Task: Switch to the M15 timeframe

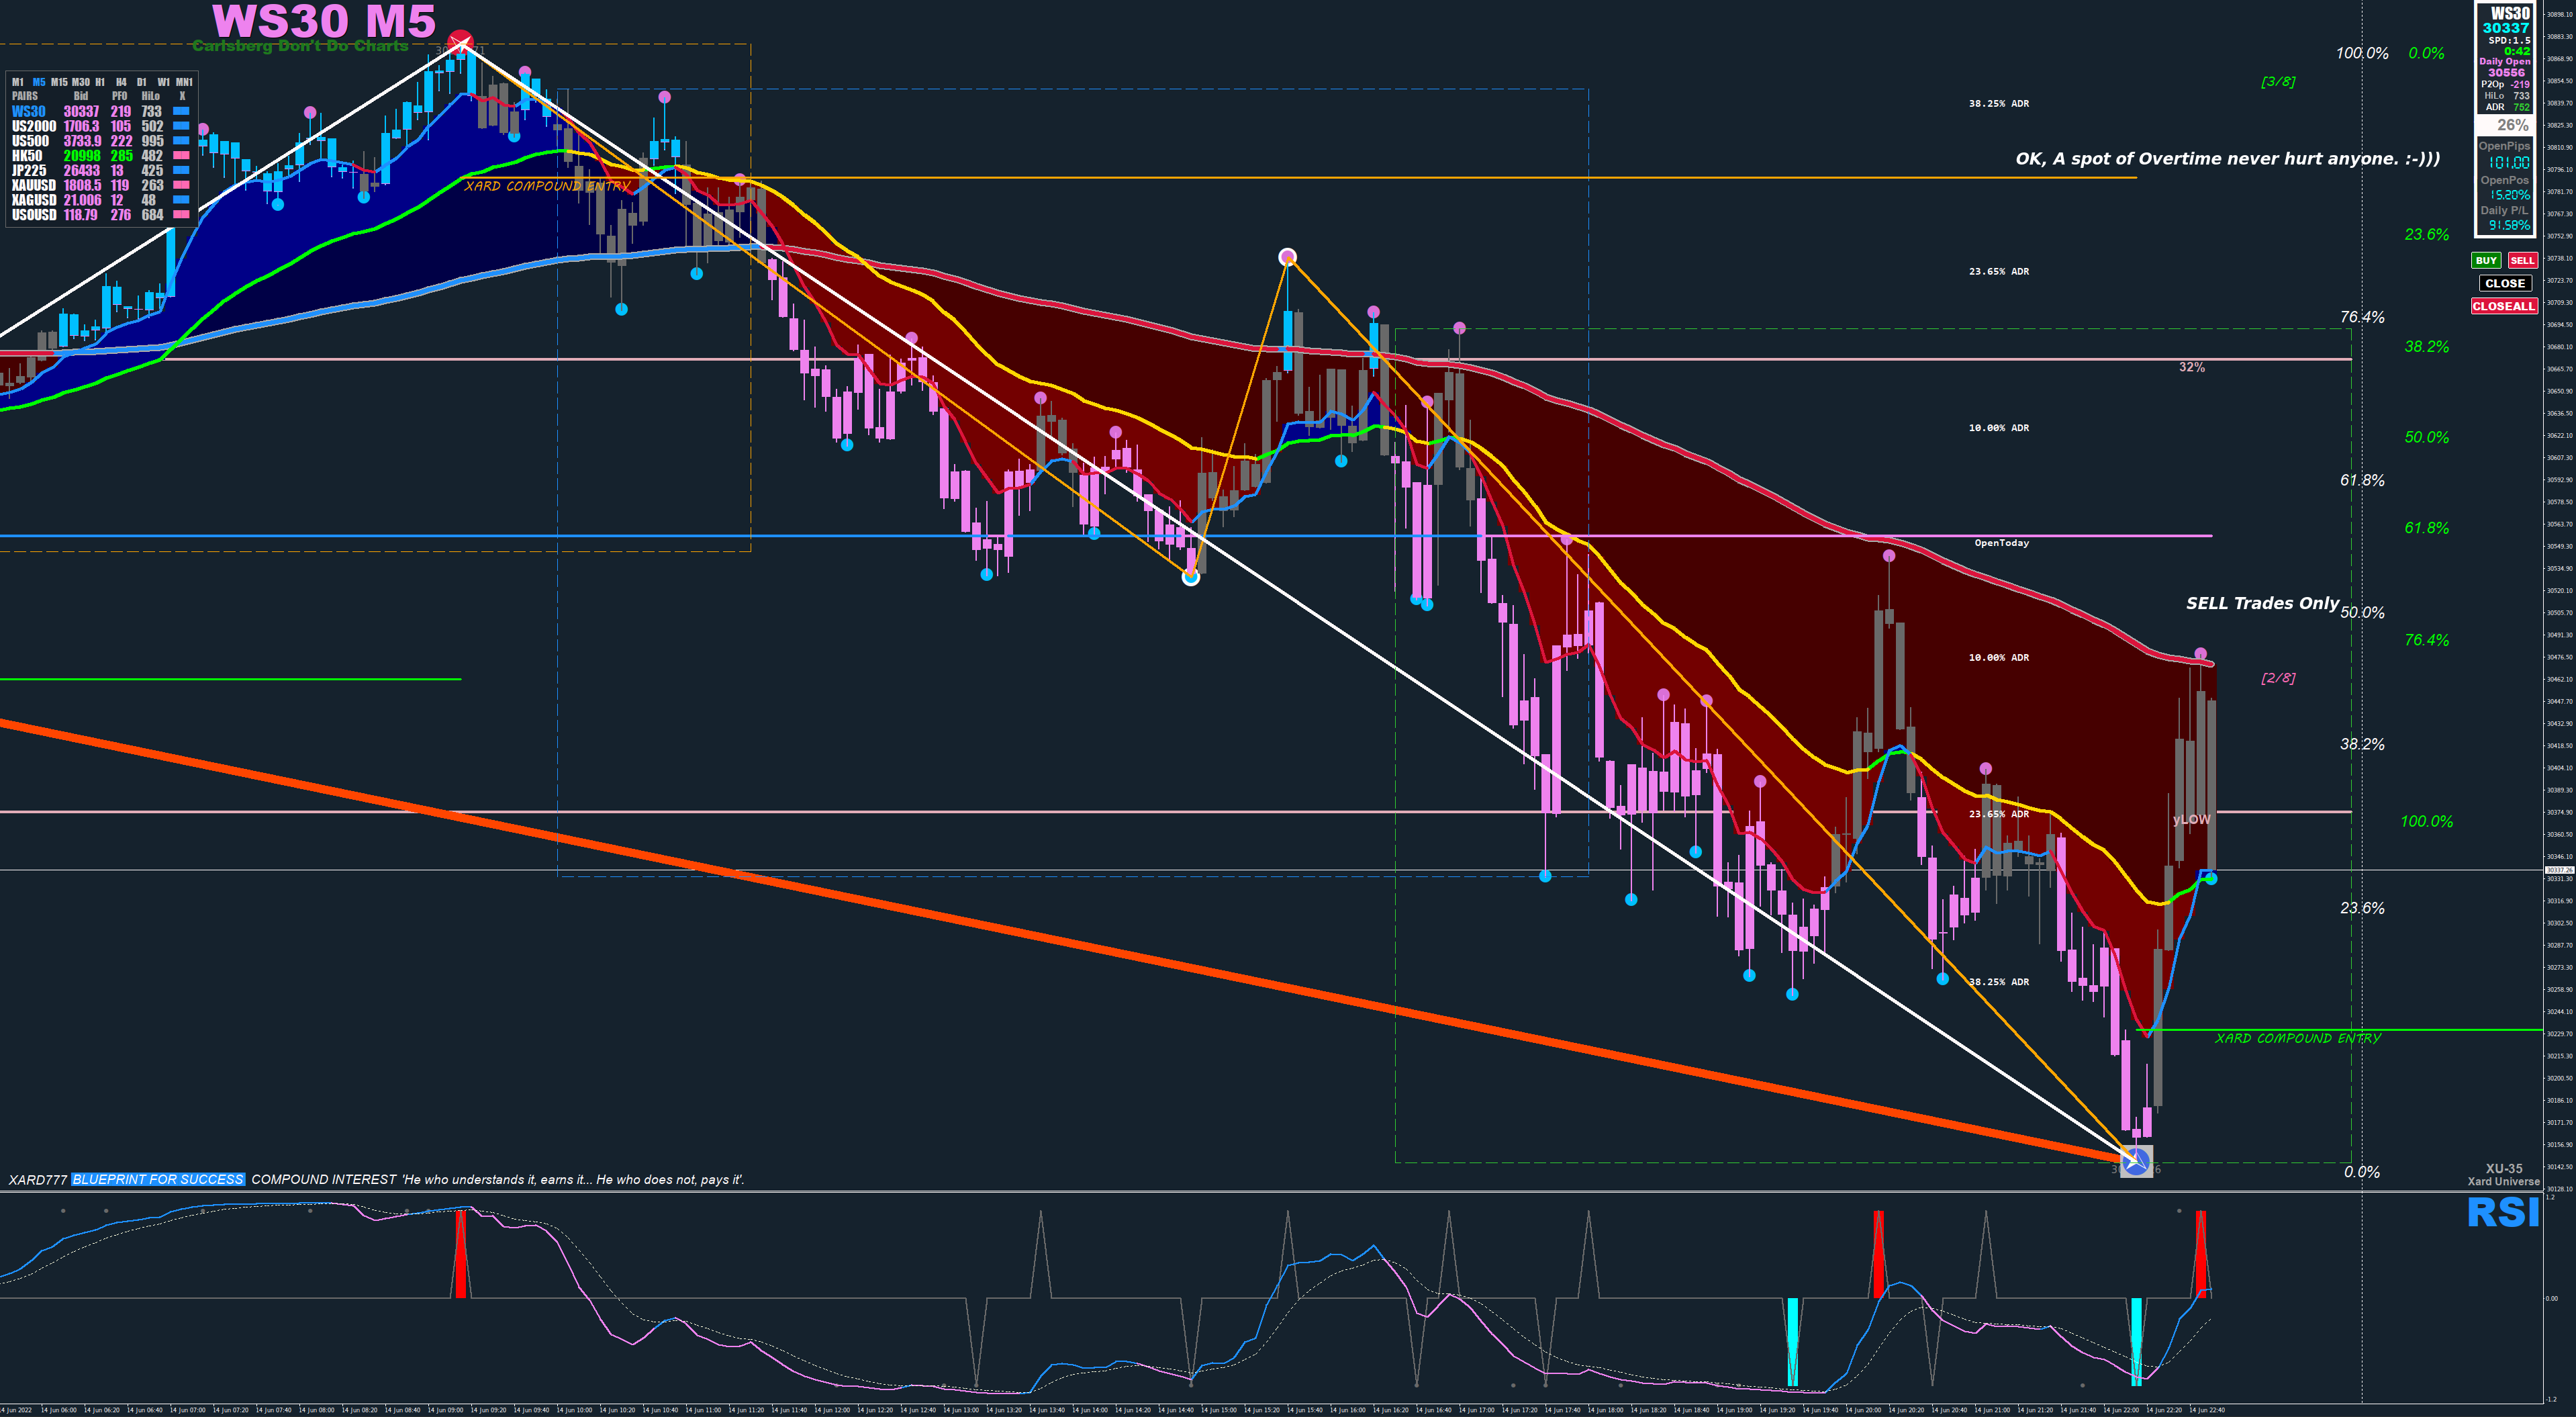Action: pyautogui.click(x=59, y=82)
